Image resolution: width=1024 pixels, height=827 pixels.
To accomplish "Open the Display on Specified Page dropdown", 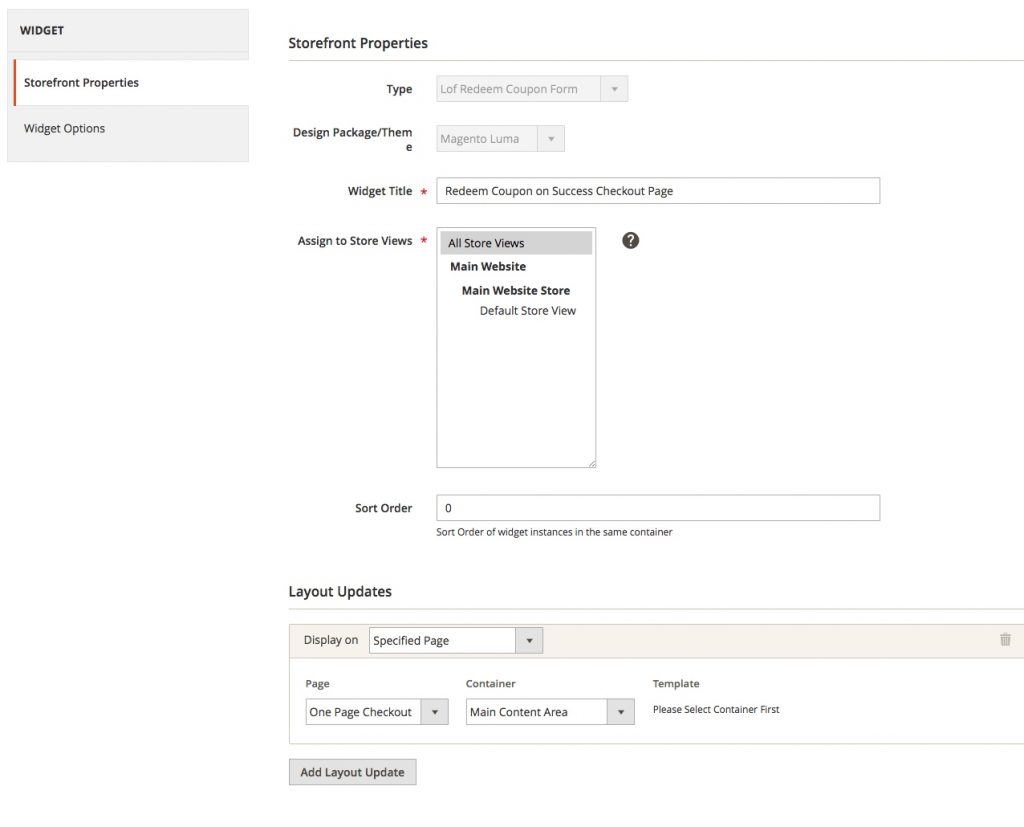I will tap(456, 640).
